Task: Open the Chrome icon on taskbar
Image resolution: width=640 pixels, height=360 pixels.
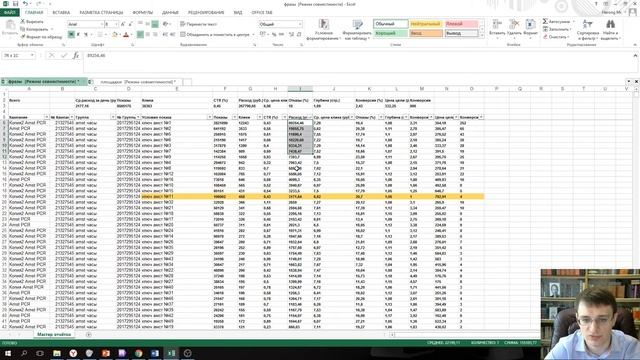Action: pos(138,353)
